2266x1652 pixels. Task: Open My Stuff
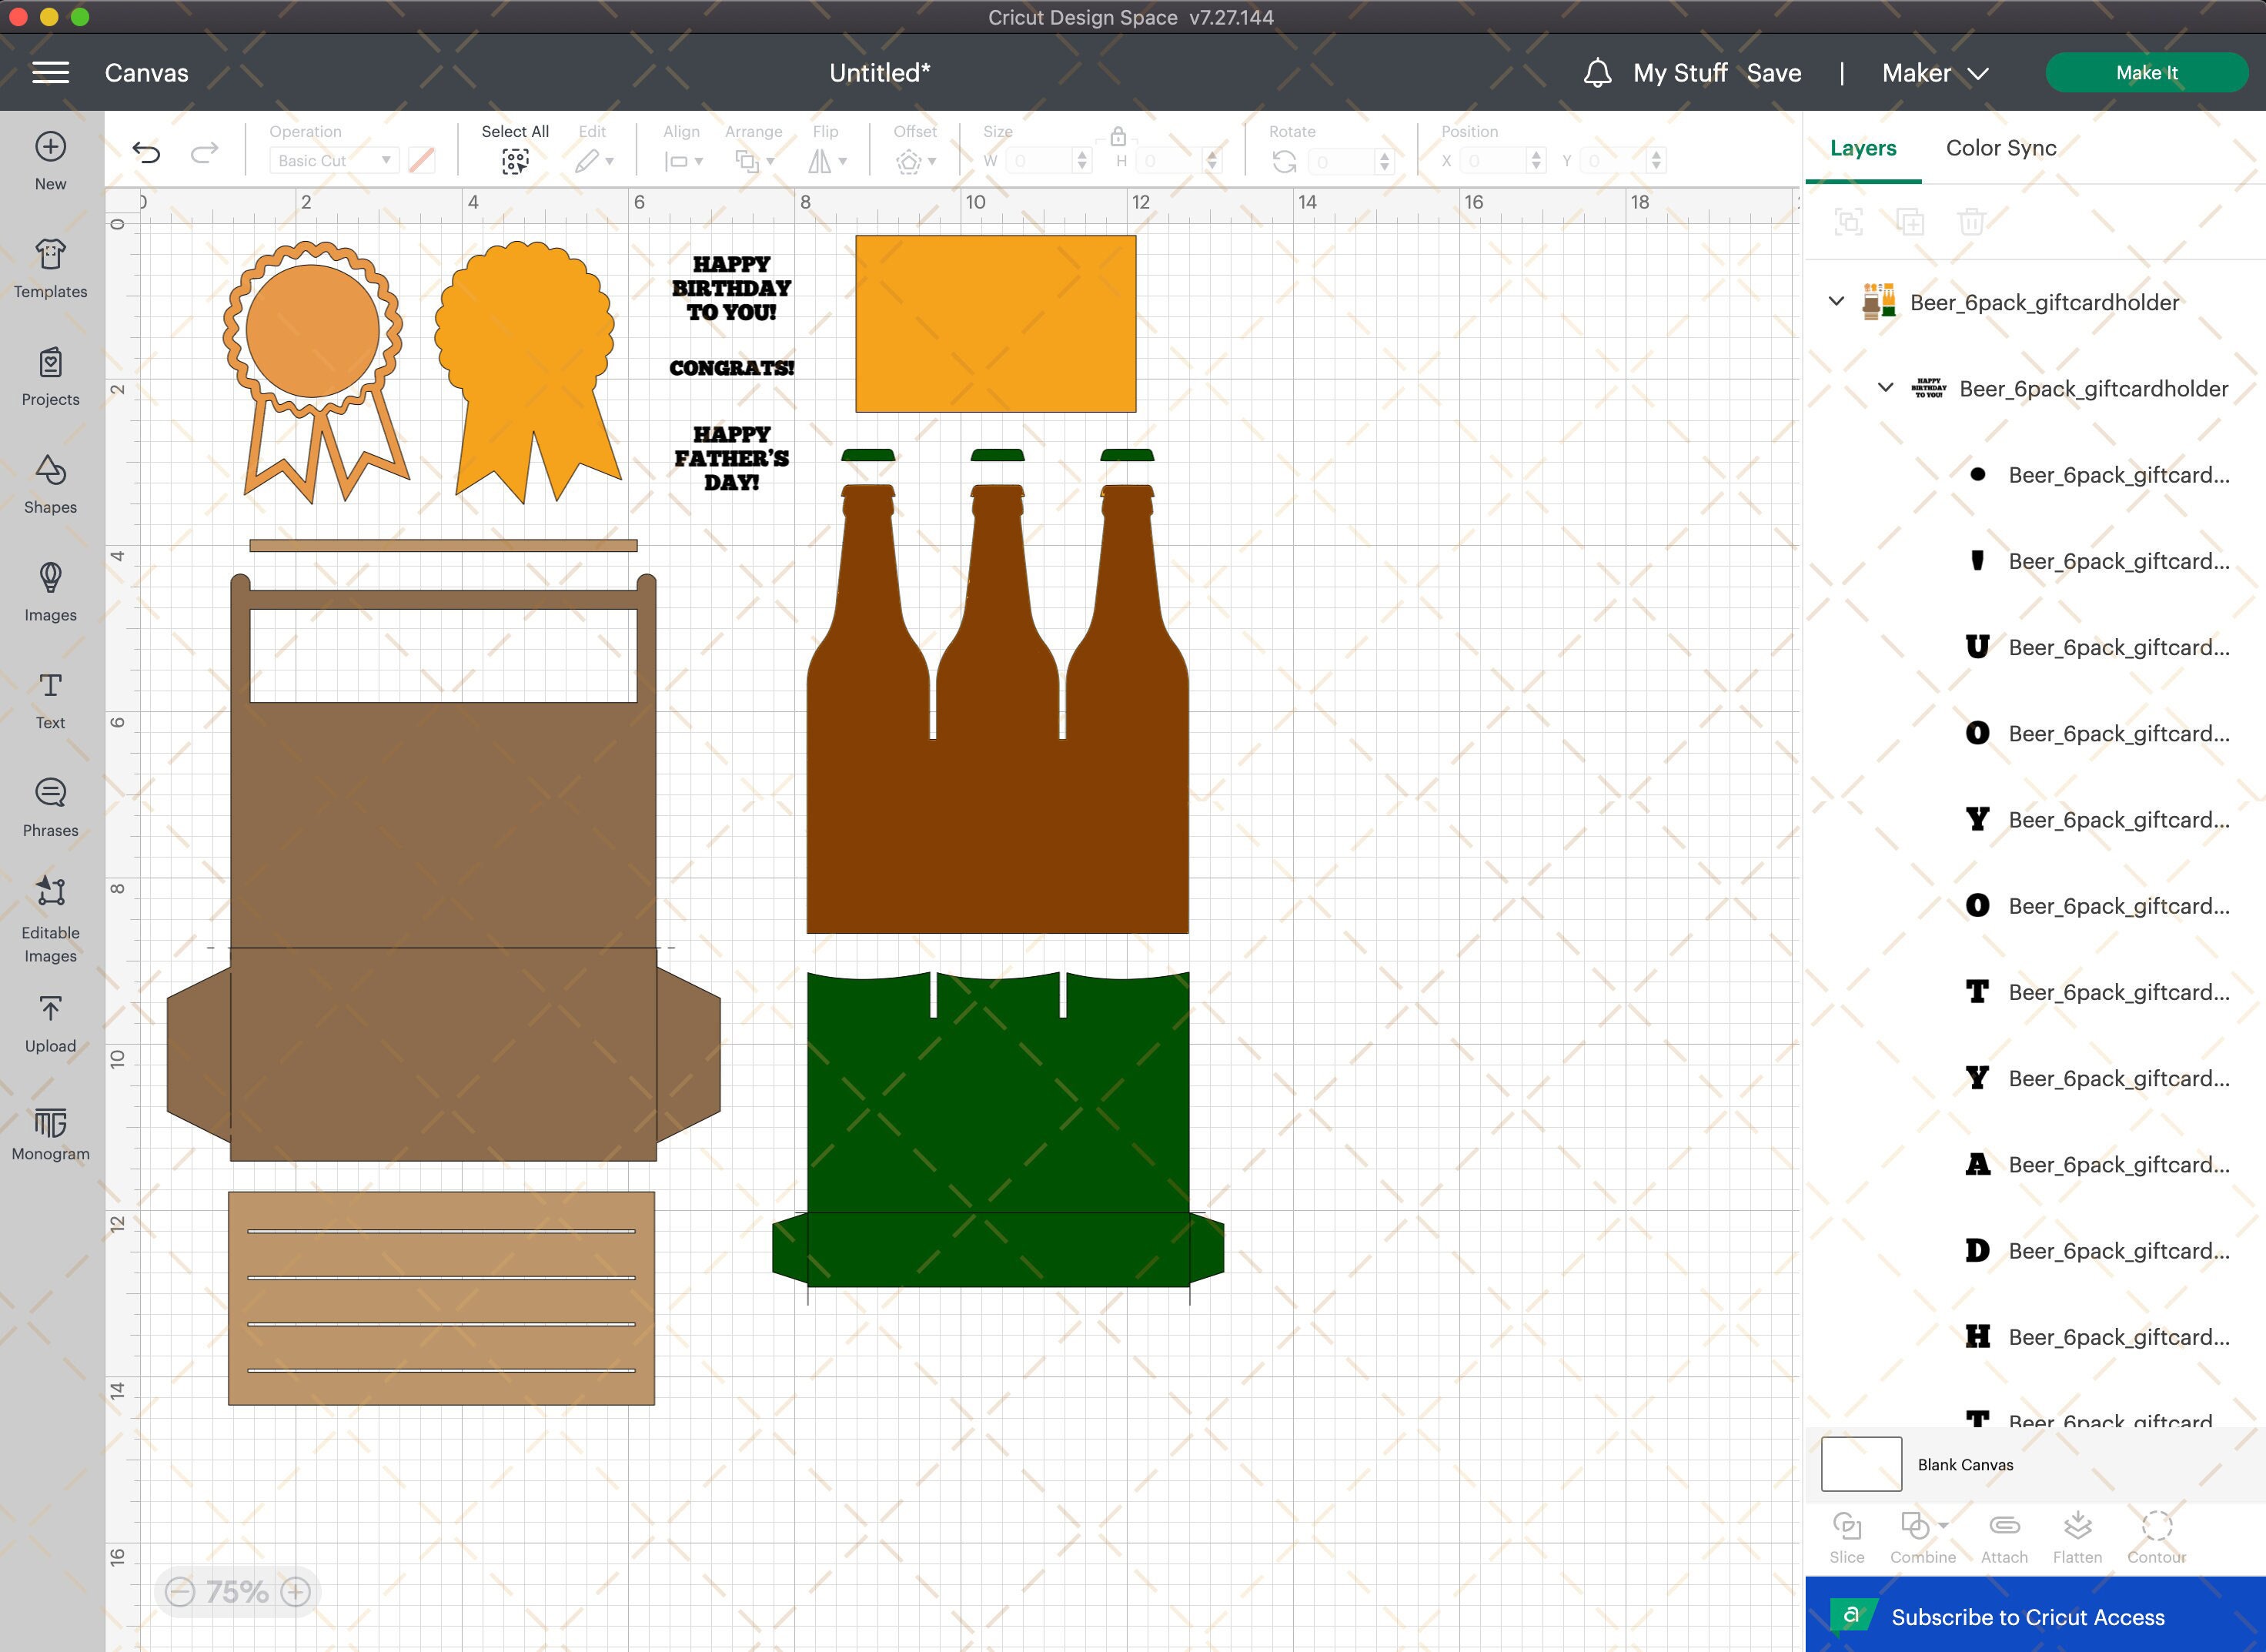[x=1680, y=73]
